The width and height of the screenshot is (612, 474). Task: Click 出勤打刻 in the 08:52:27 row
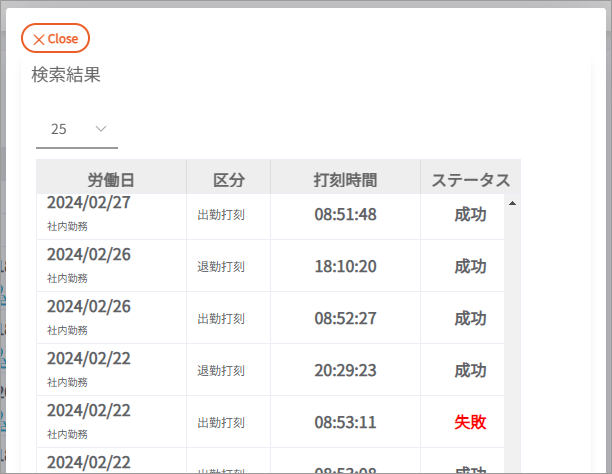tap(221, 319)
